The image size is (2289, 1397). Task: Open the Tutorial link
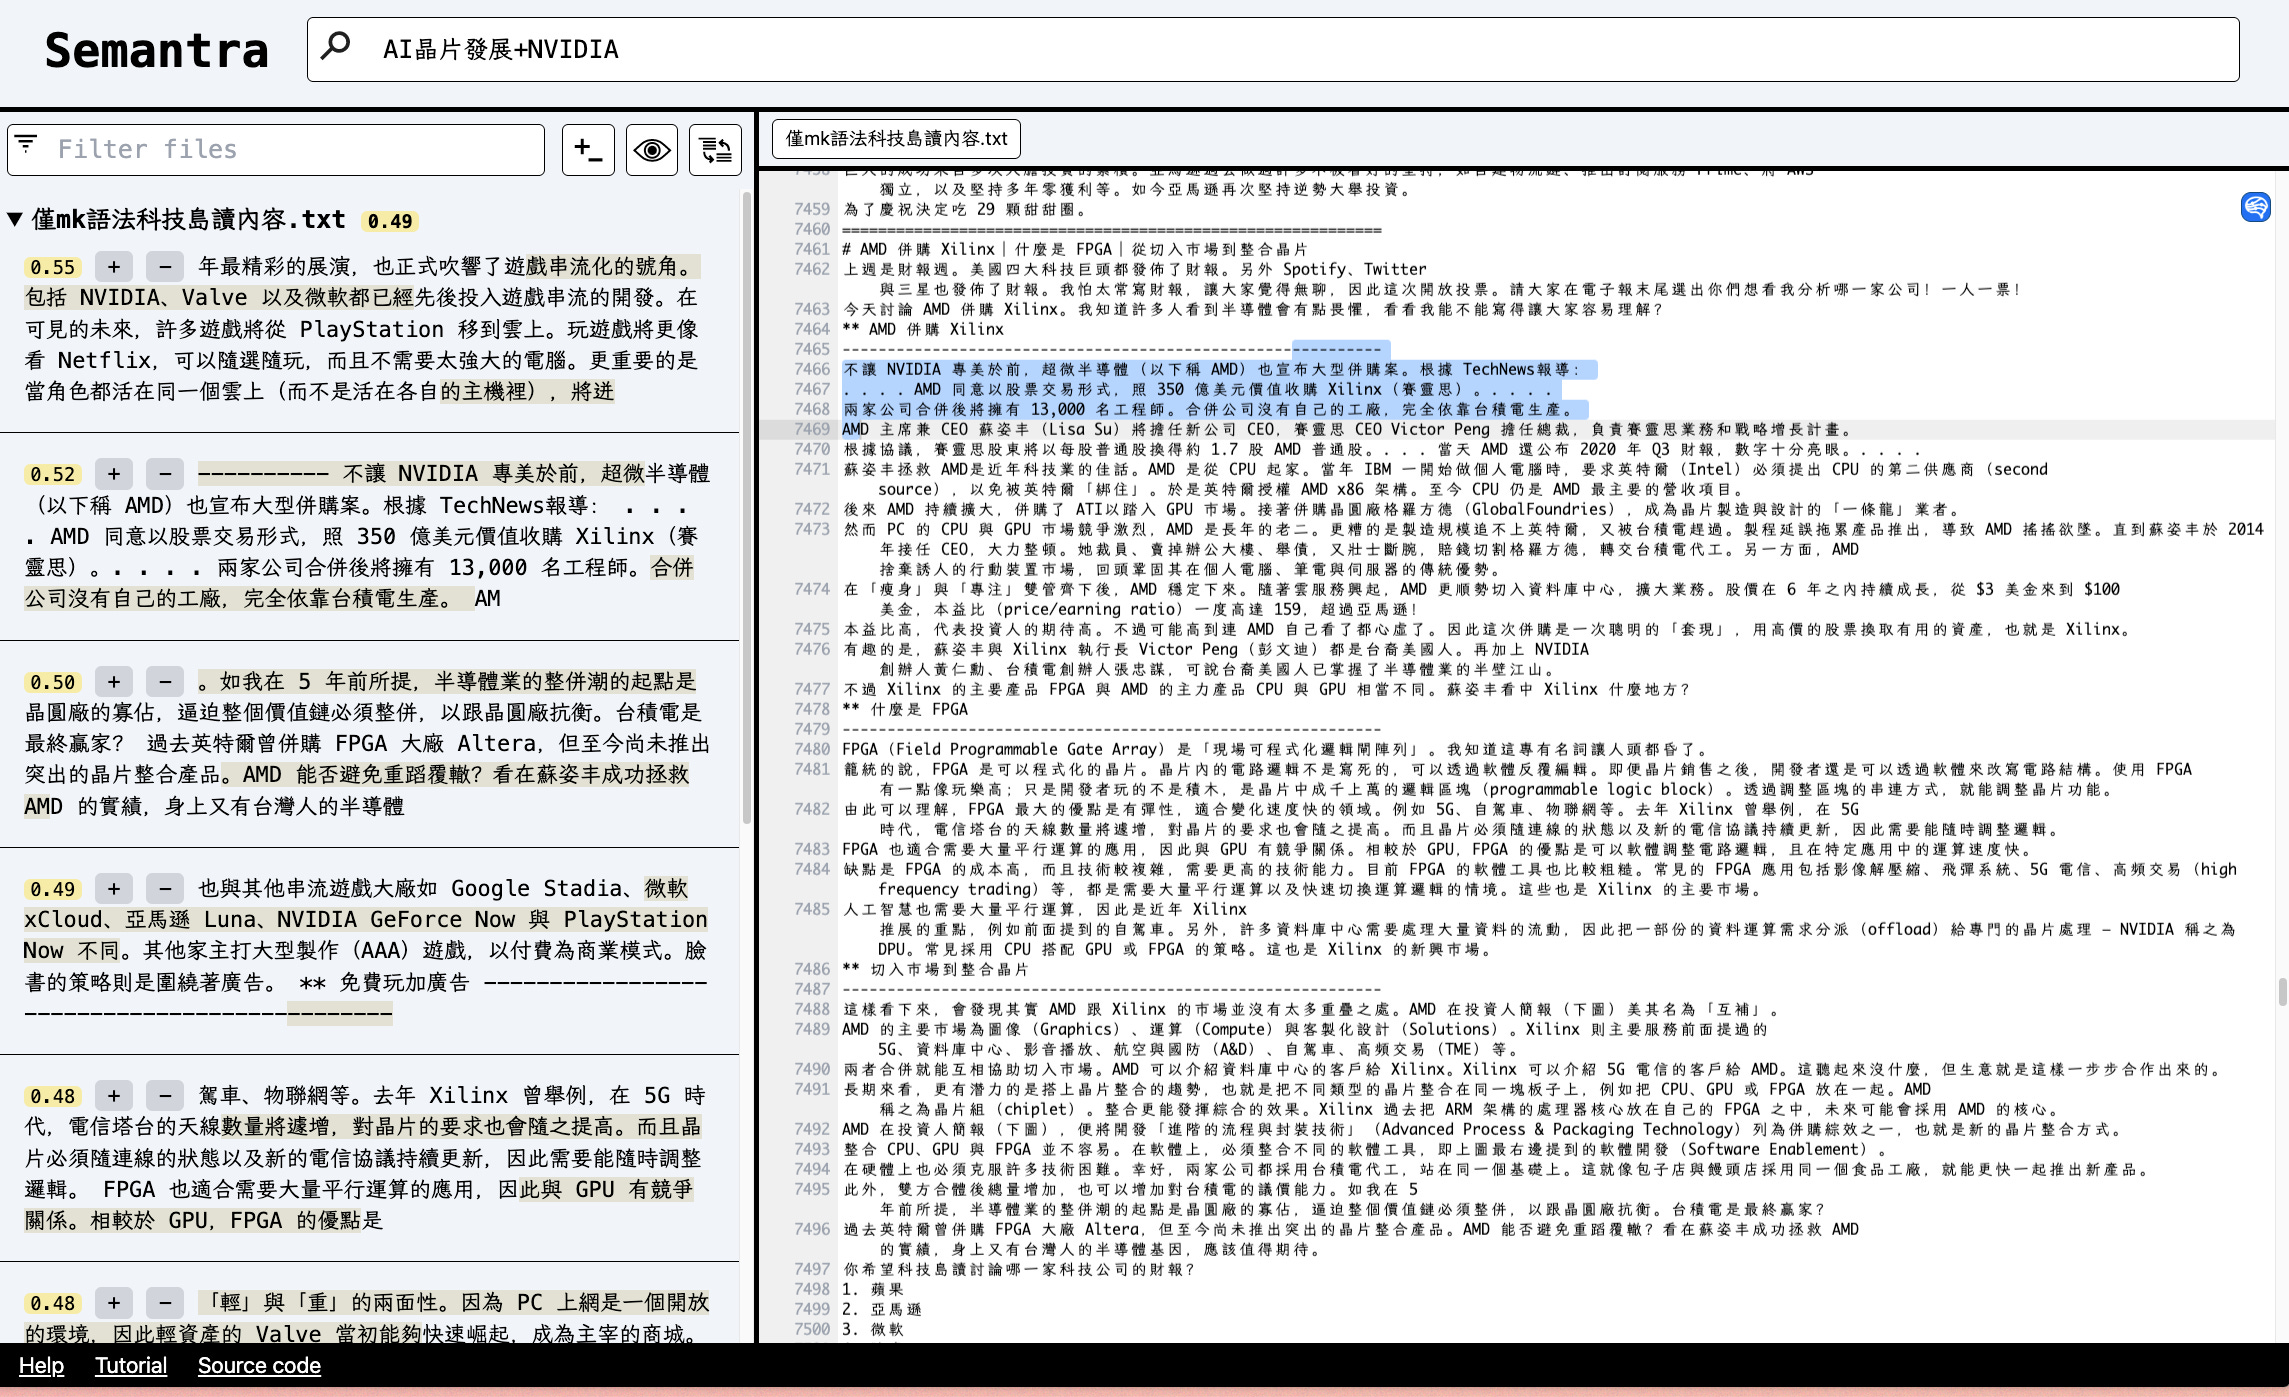(131, 1366)
